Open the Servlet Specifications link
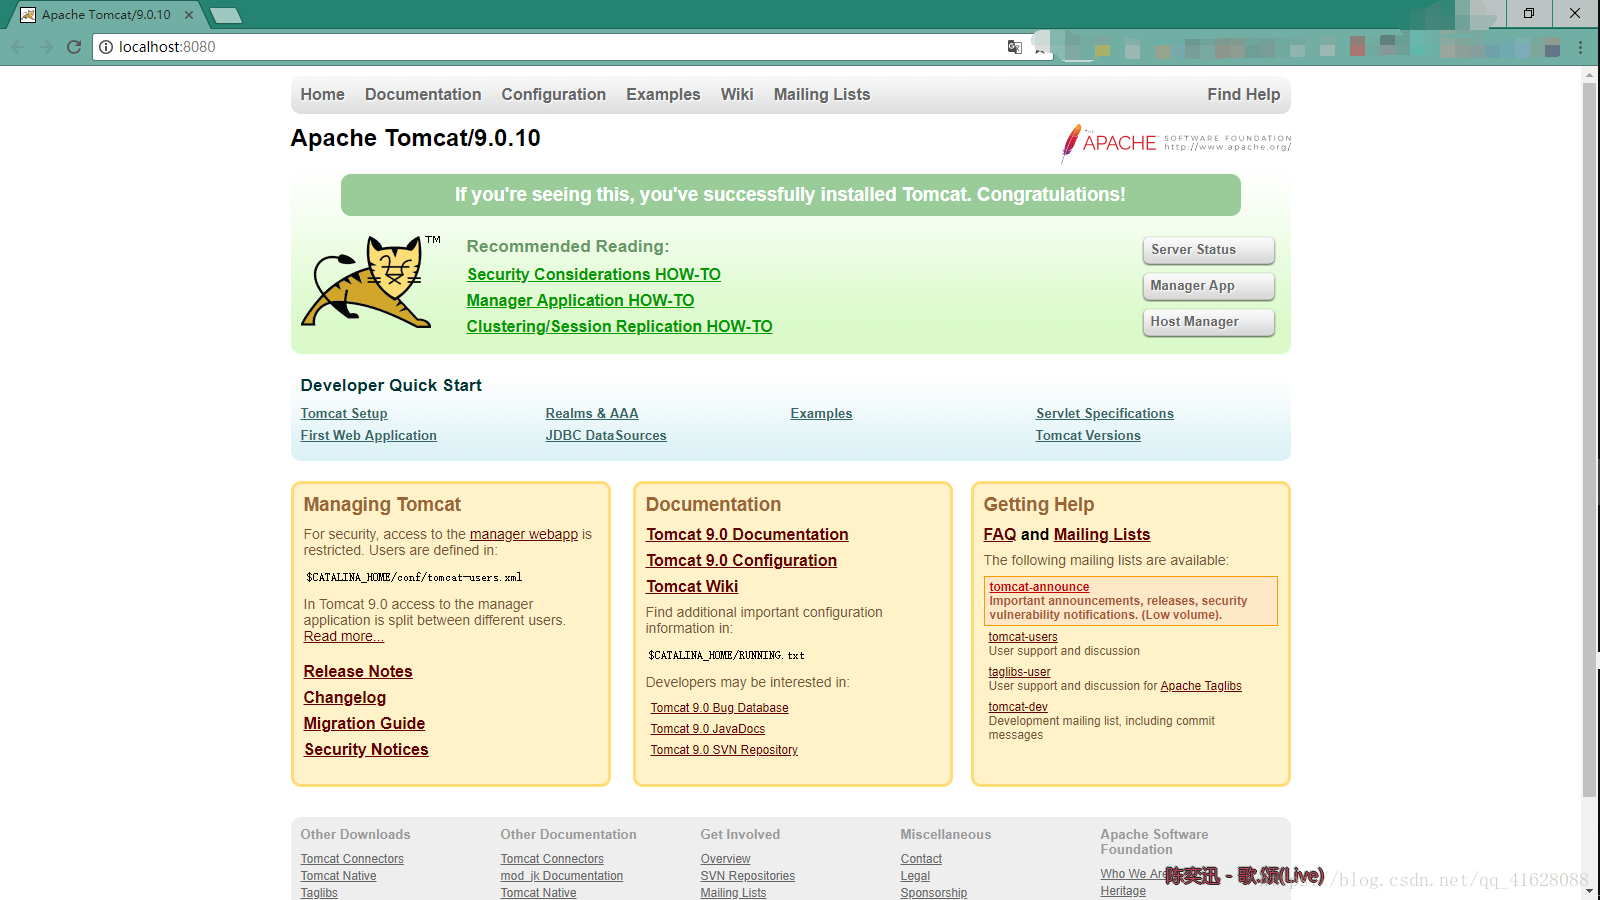This screenshot has width=1600, height=900. (x=1105, y=413)
